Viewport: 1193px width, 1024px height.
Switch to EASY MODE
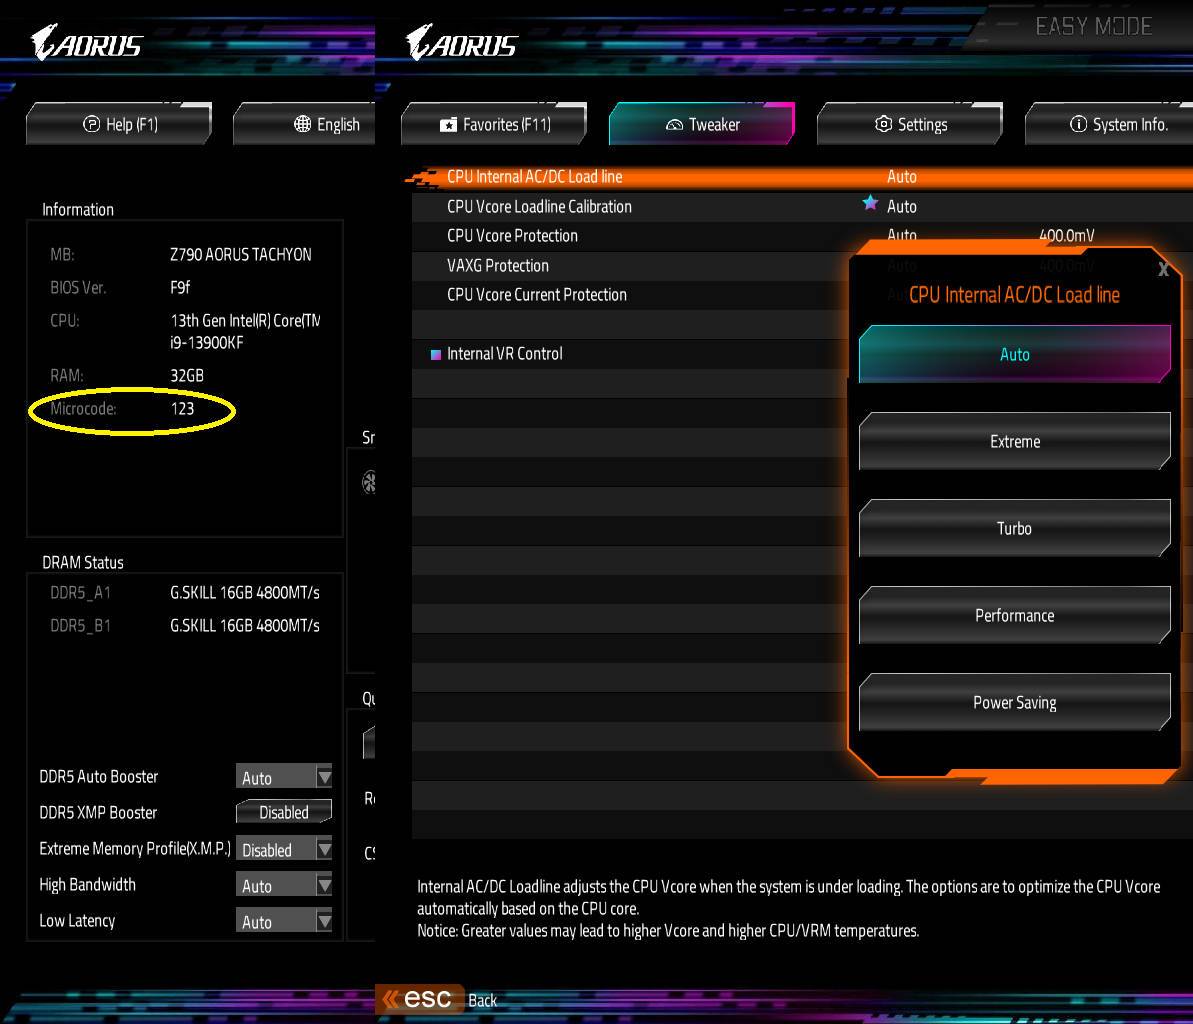[1093, 27]
